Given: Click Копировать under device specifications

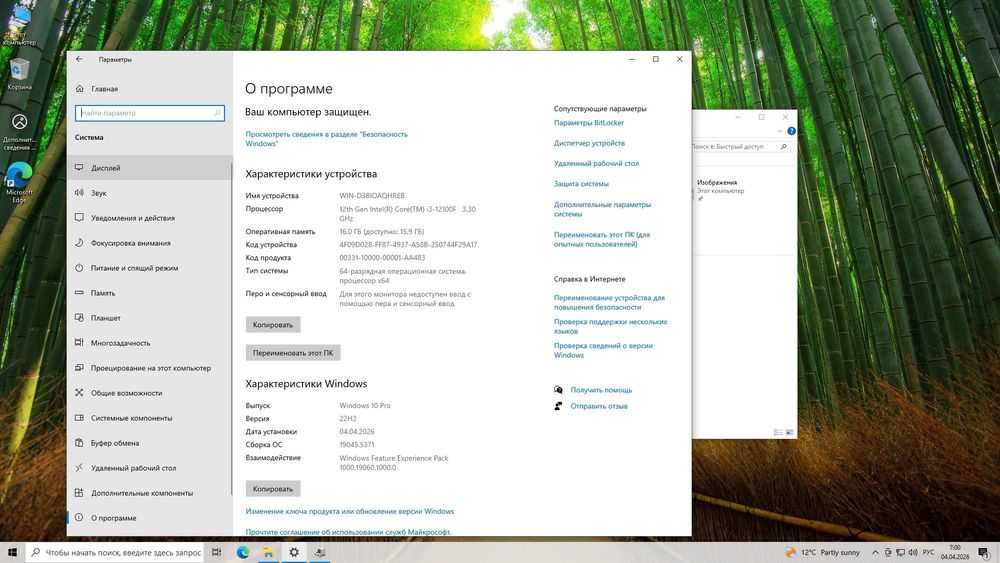Looking at the screenshot, I should point(272,325).
